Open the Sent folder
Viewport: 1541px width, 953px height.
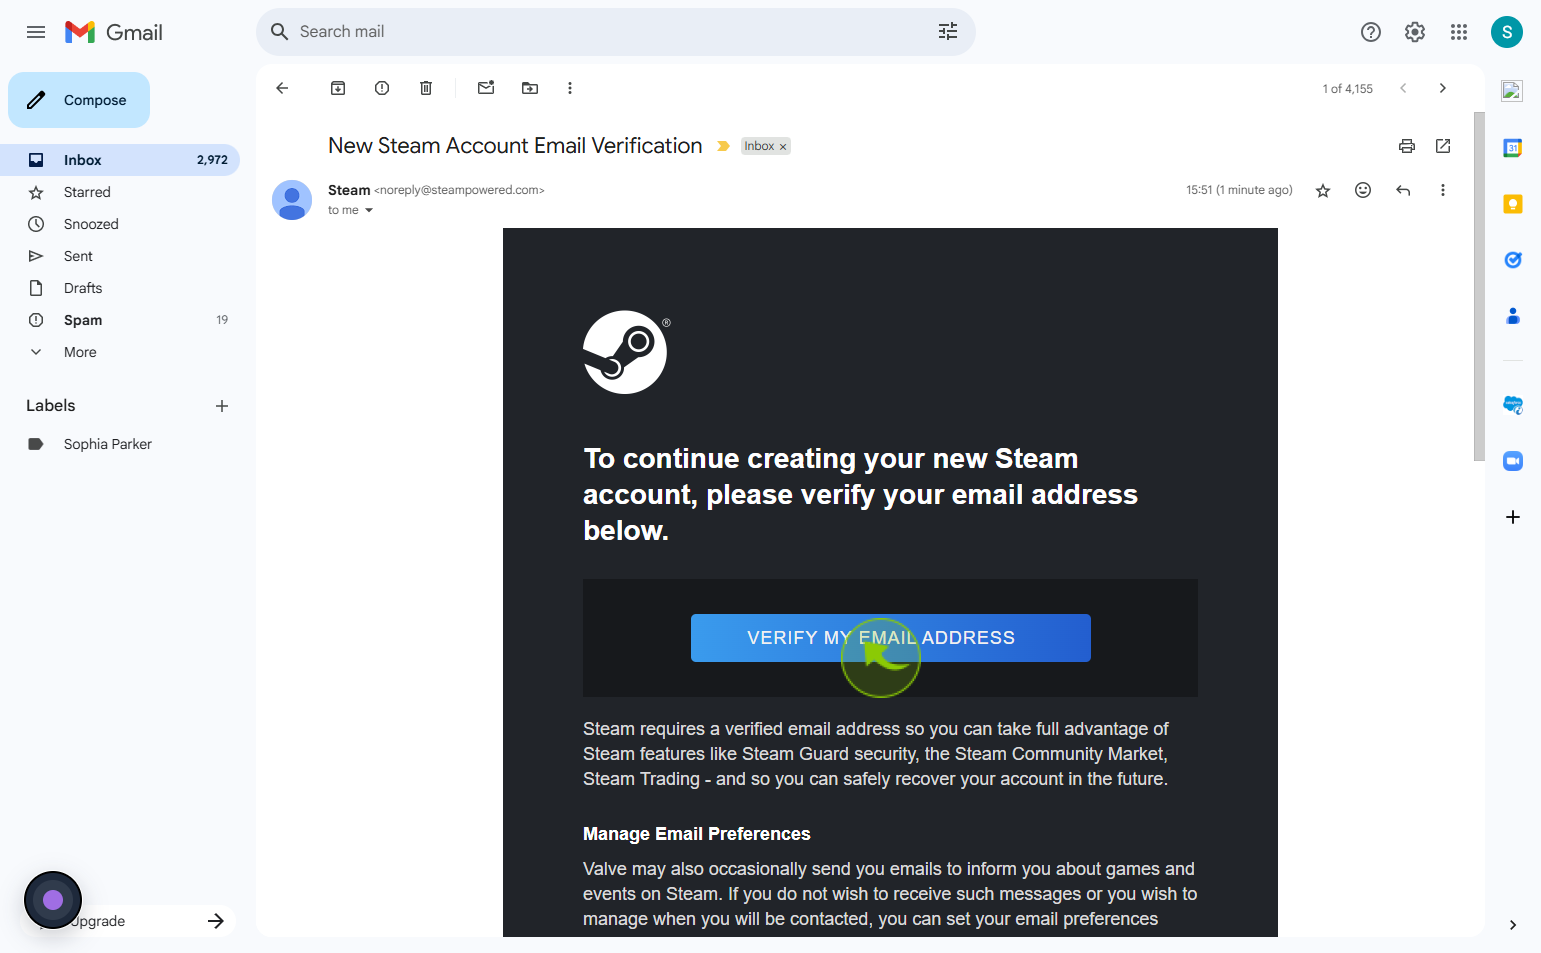coord(120,256)
